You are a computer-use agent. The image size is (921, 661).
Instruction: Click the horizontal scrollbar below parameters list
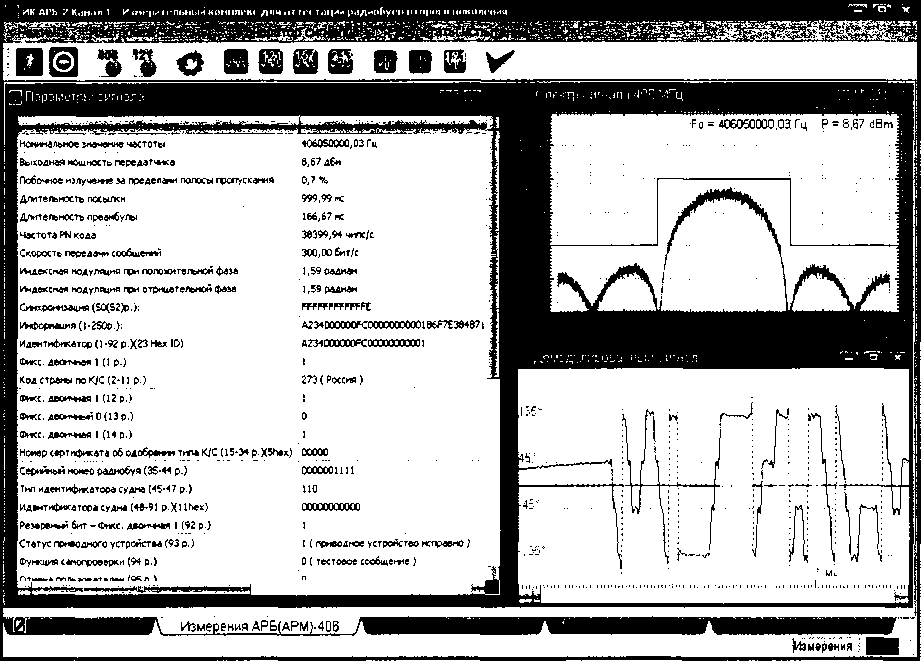(250, 589)
